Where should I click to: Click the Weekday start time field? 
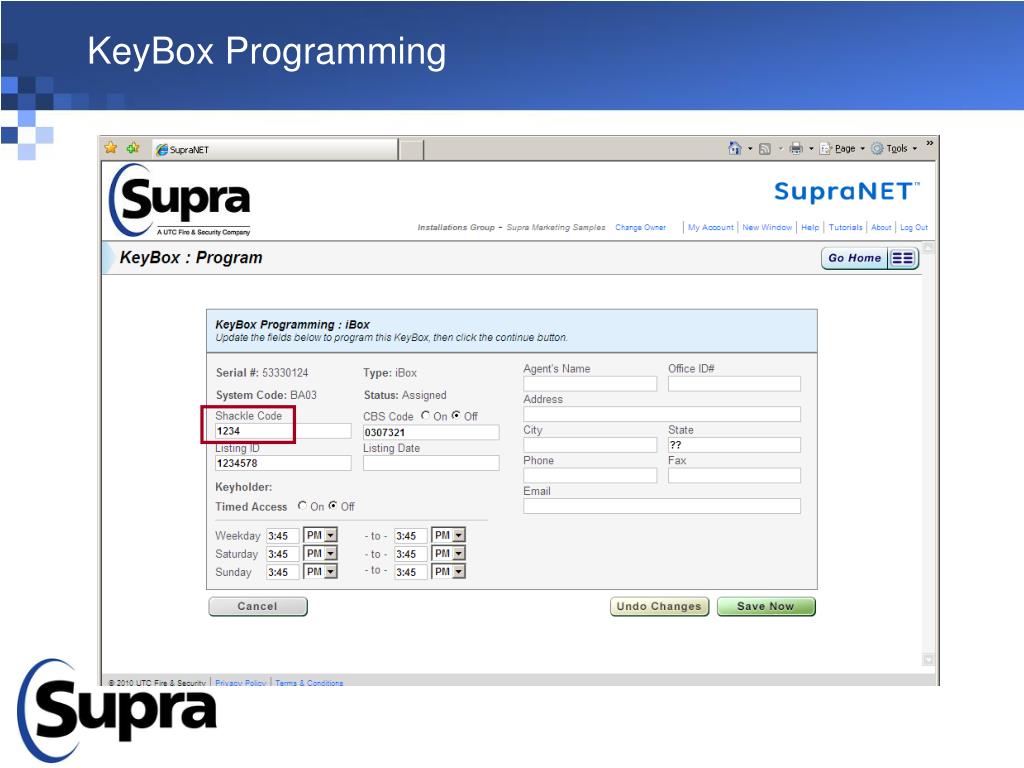[x=282, y=536]
